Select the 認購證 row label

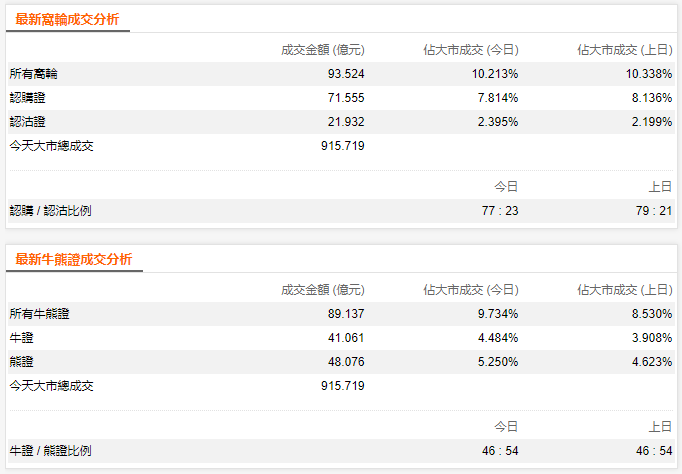[x=28, y=98]
